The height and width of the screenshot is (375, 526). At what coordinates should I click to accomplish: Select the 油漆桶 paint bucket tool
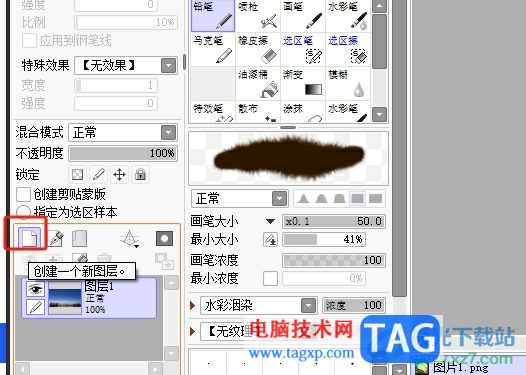click(258, 83)
